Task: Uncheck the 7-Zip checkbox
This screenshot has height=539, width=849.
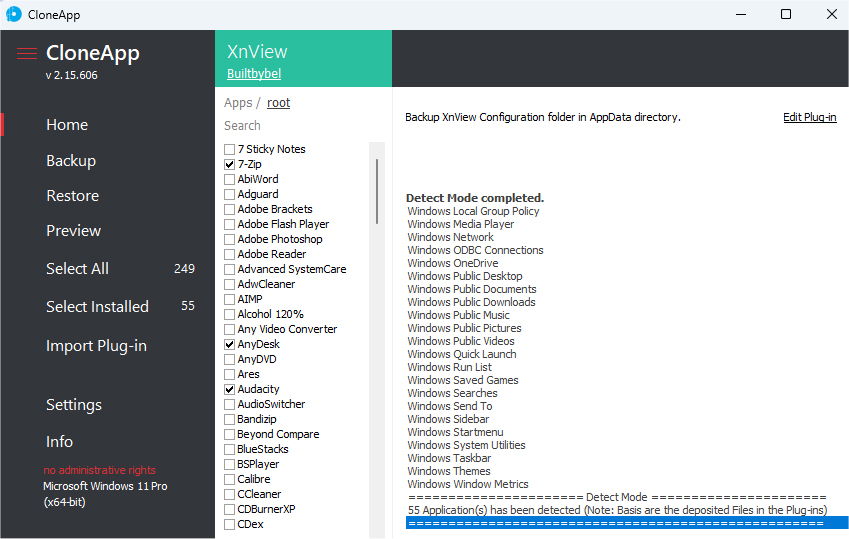Action: (x=230, y=164)
